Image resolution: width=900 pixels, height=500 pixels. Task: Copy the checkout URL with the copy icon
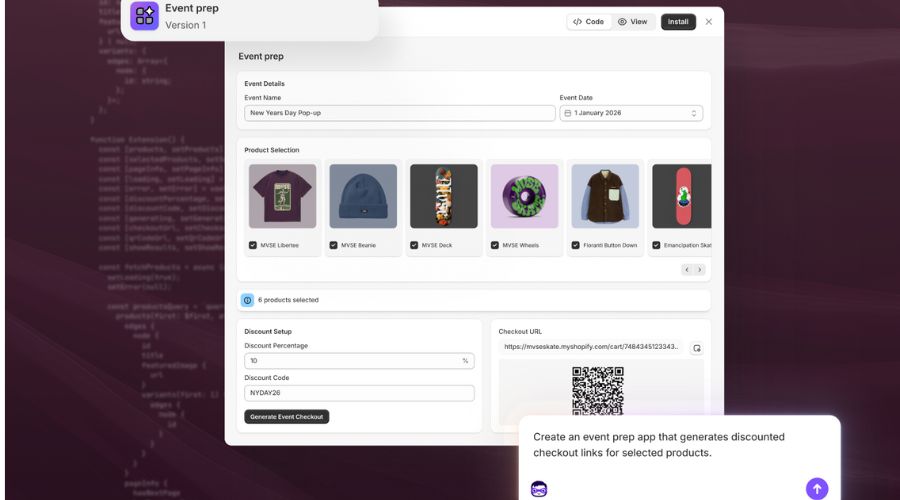click(x=696, y=348)
